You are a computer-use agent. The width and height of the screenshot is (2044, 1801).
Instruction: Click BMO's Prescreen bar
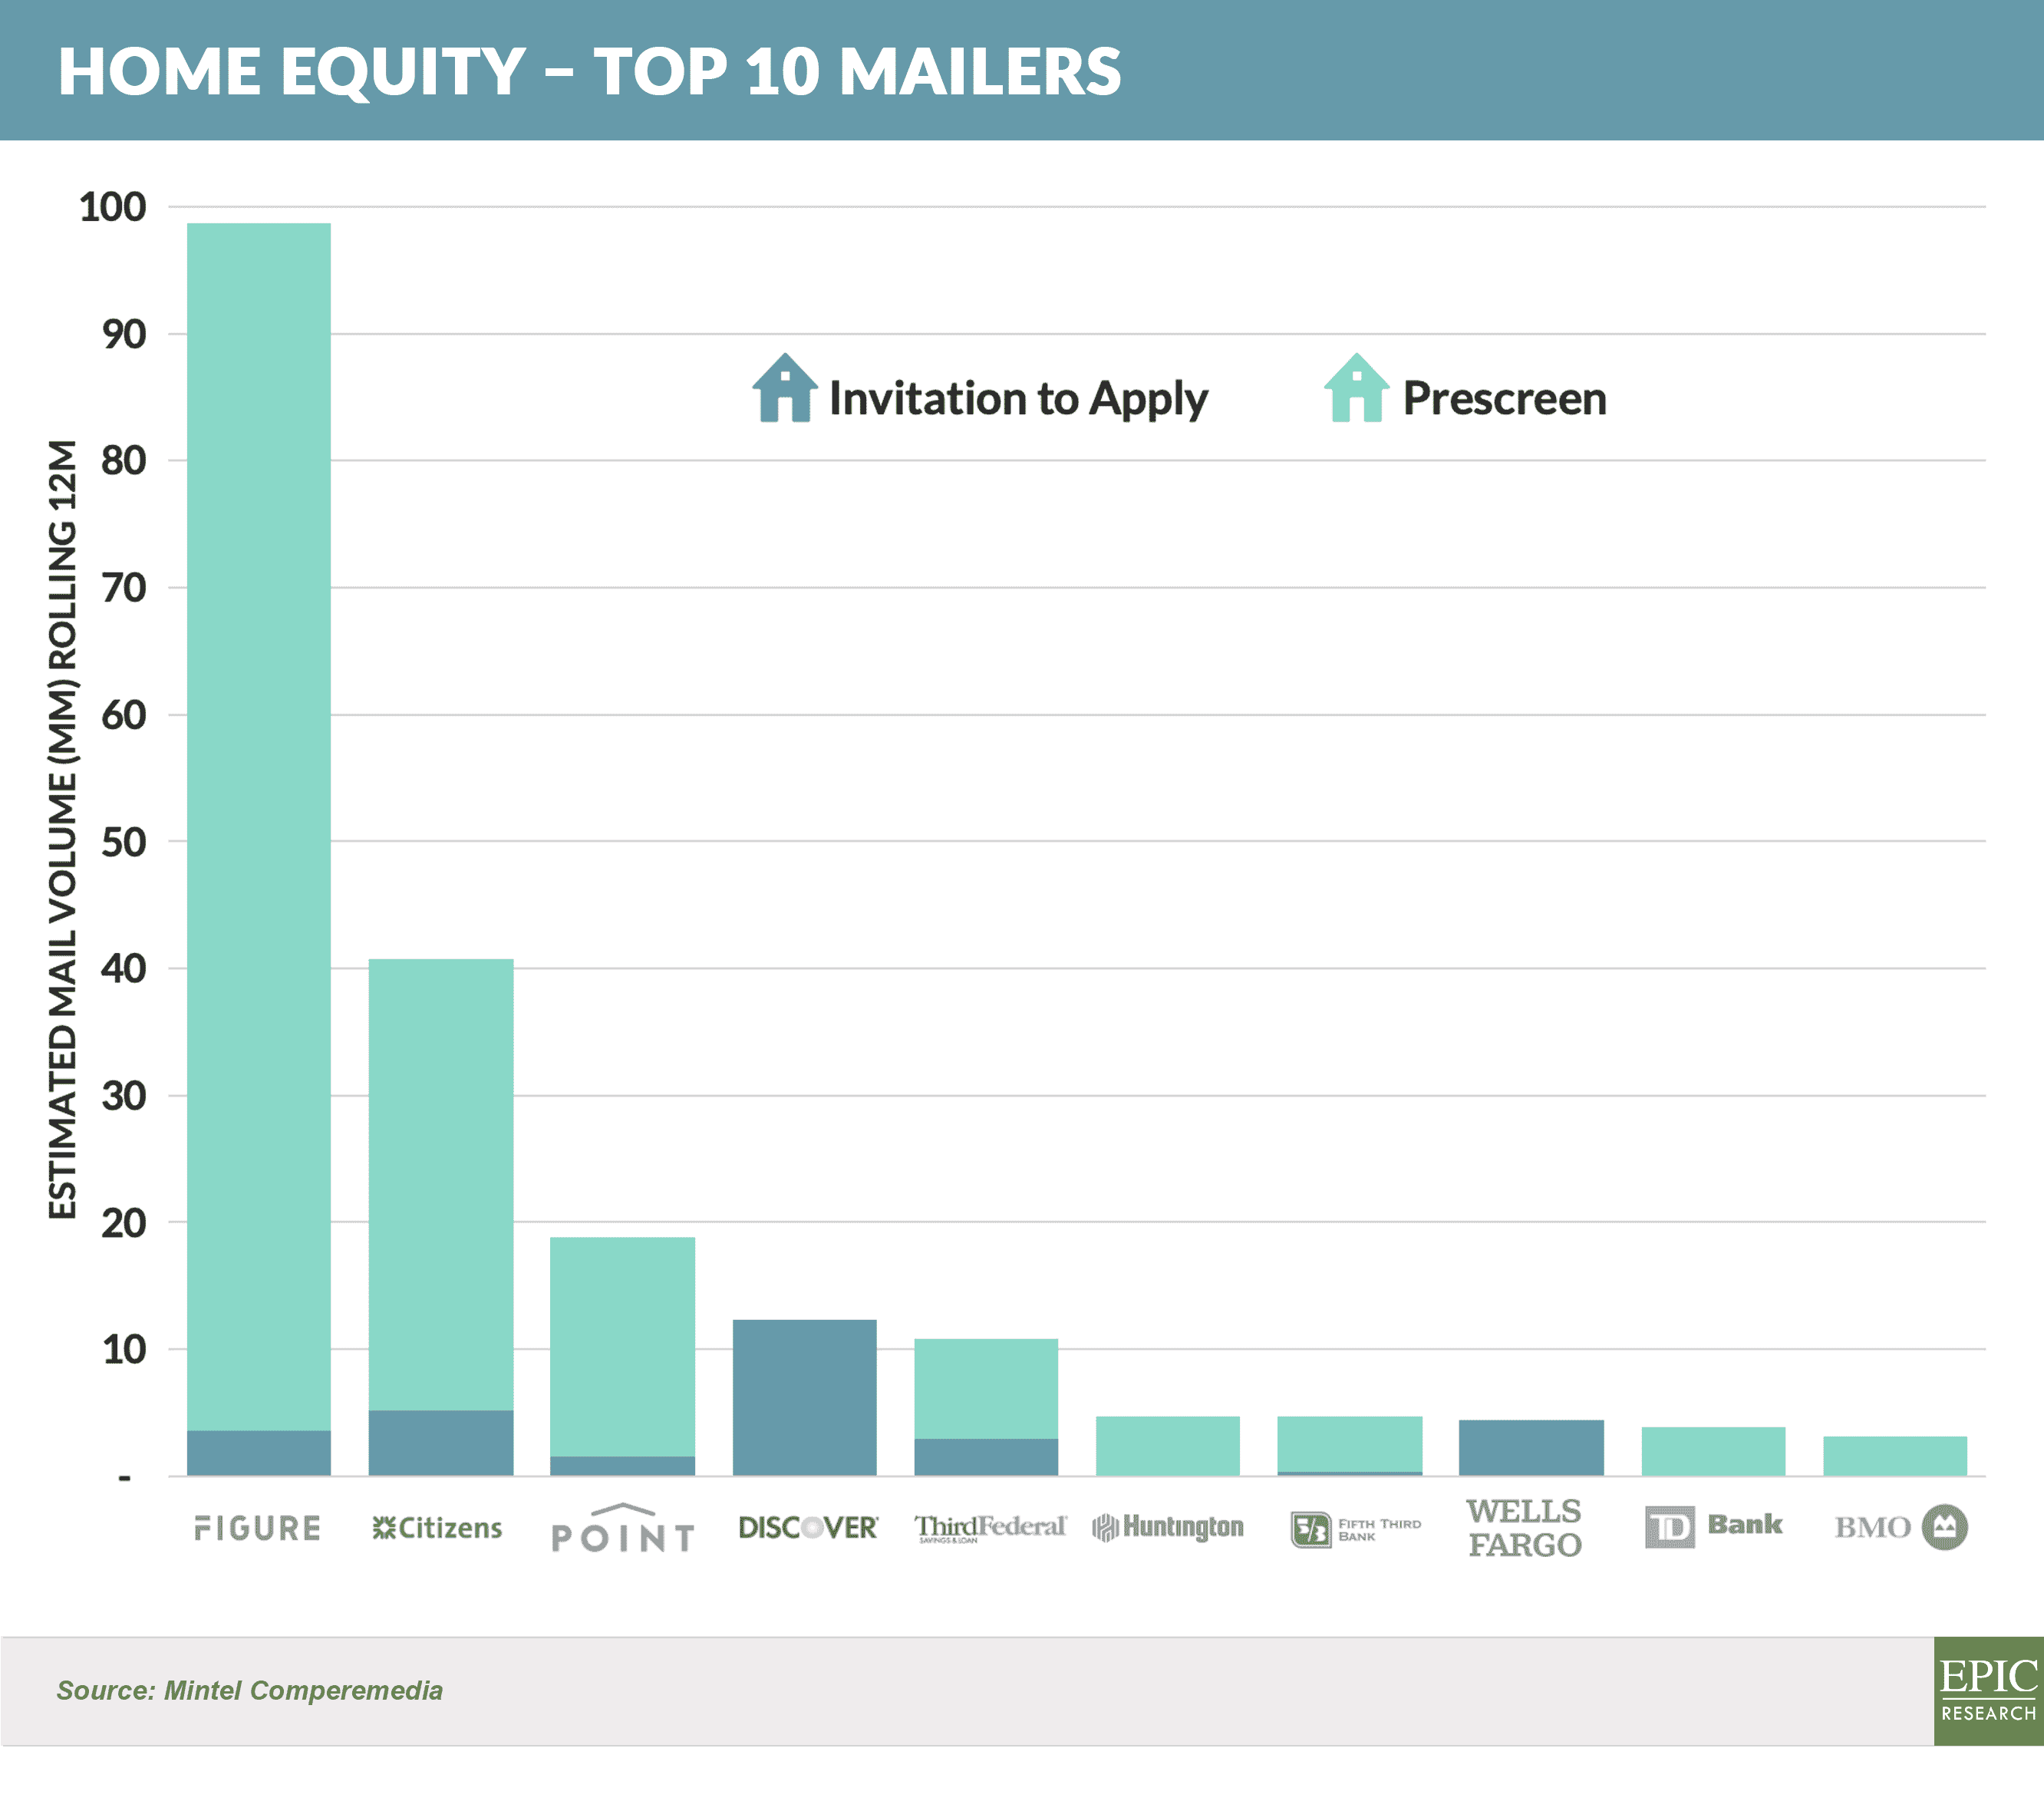point(1895,1456)
